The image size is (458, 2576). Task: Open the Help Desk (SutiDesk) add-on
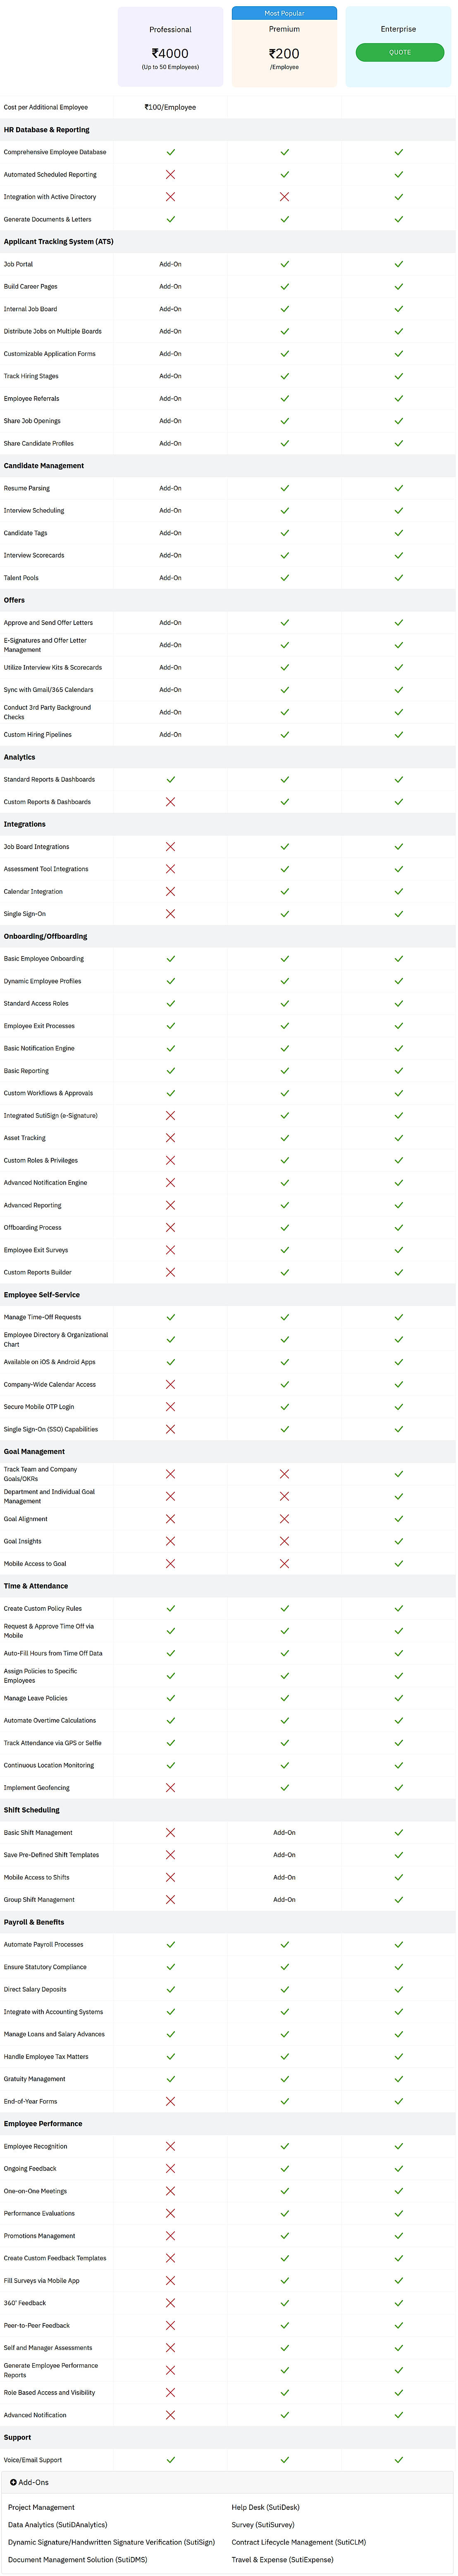[265, 2507]
